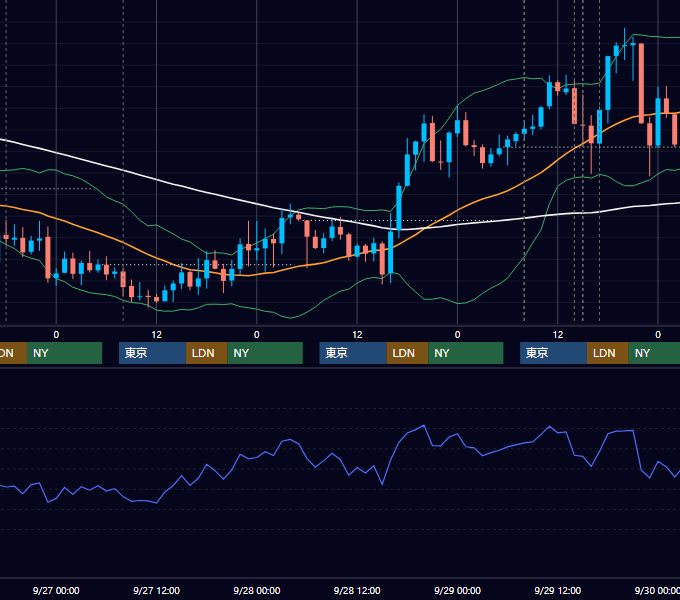
Task: Select the LDN session block on 9/29
Action: [608, 353]
